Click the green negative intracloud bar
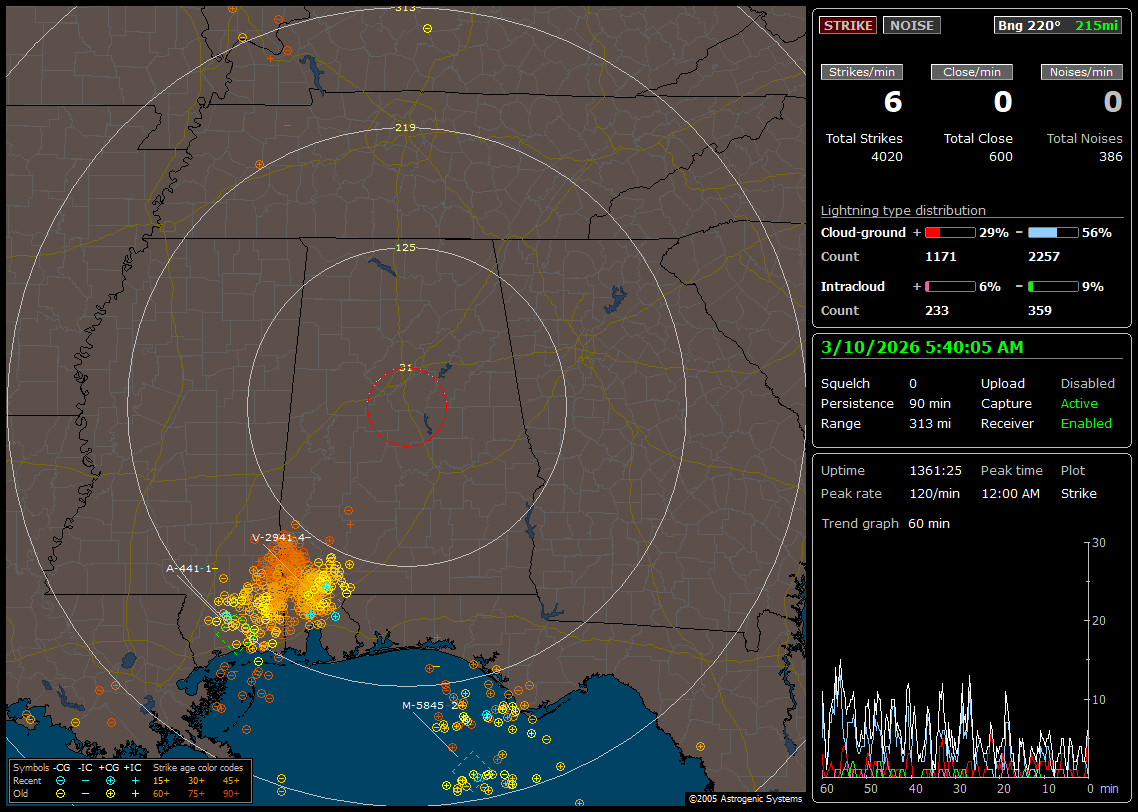Screen dimensions: 1138x812 pos(1053,286)
